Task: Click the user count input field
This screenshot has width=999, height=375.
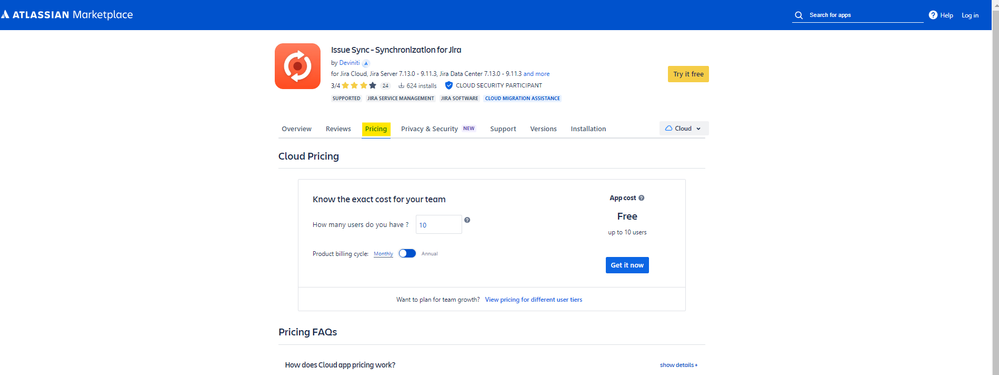Action: click(438, 225)
